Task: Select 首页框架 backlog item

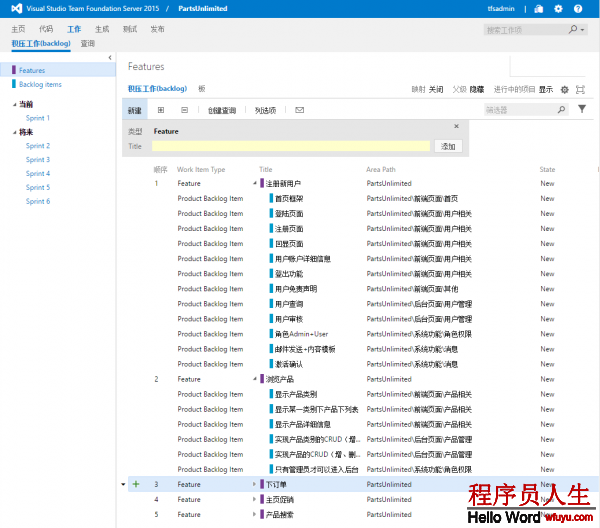Action: 289,199
